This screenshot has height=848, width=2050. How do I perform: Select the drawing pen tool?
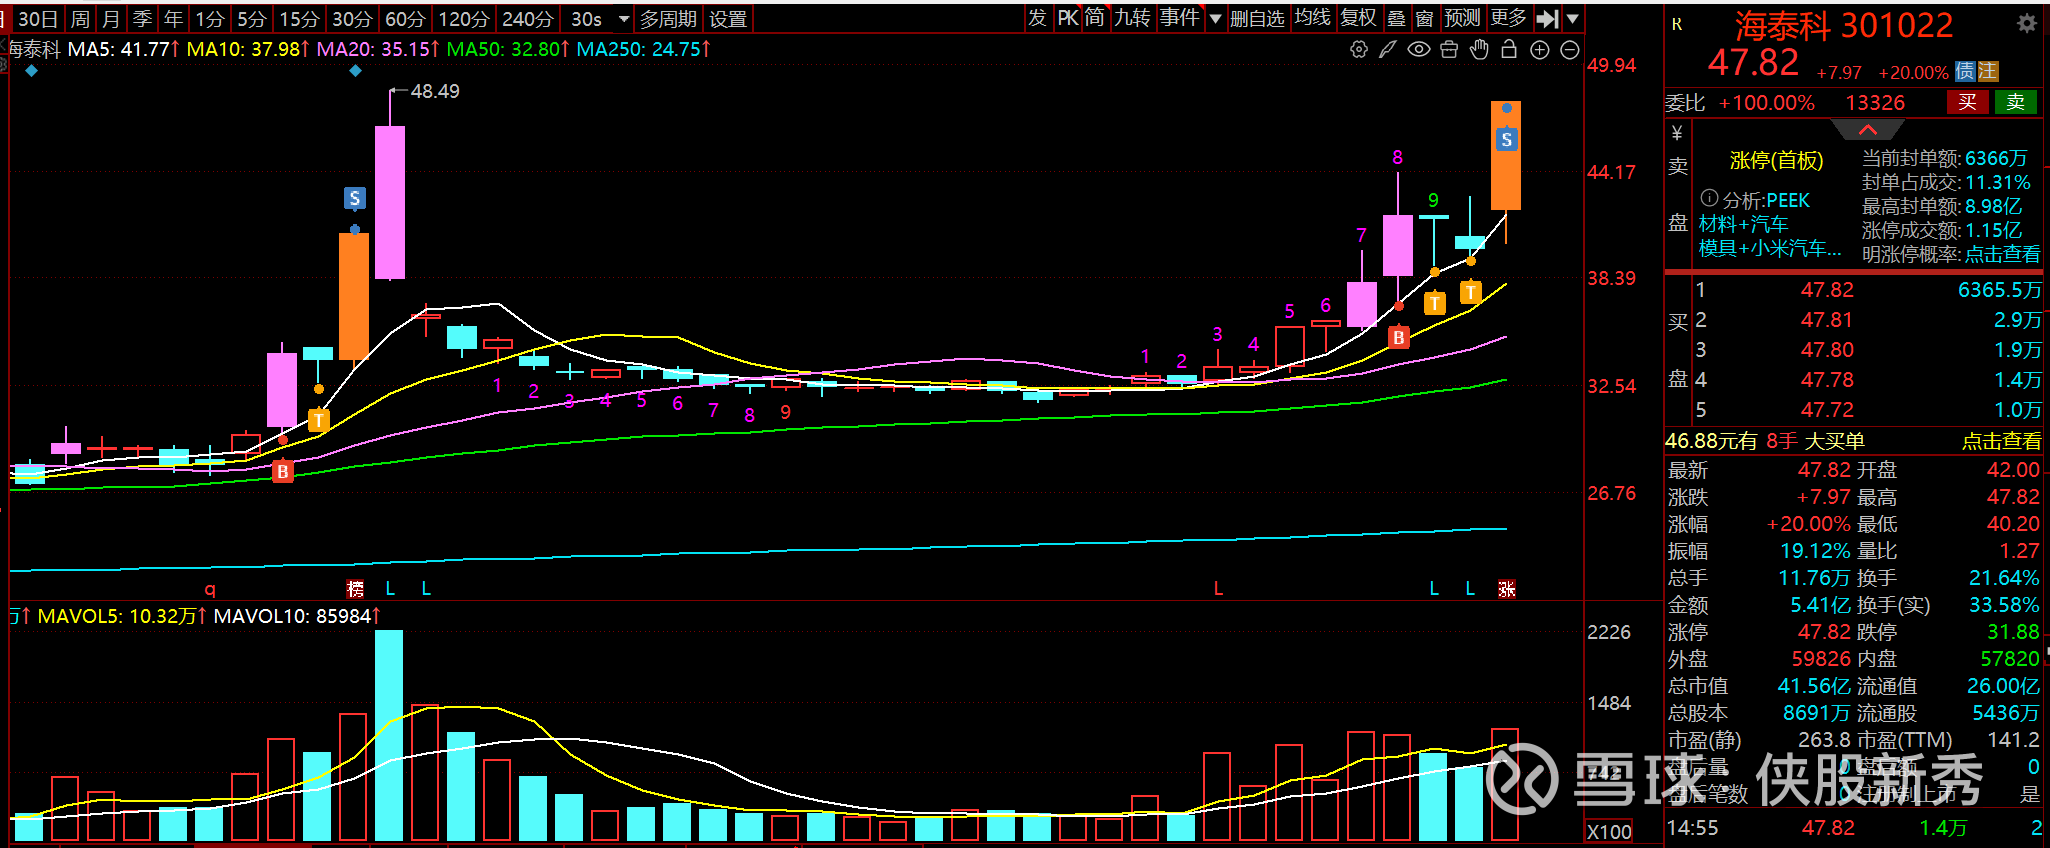[x=1388, y=49]
